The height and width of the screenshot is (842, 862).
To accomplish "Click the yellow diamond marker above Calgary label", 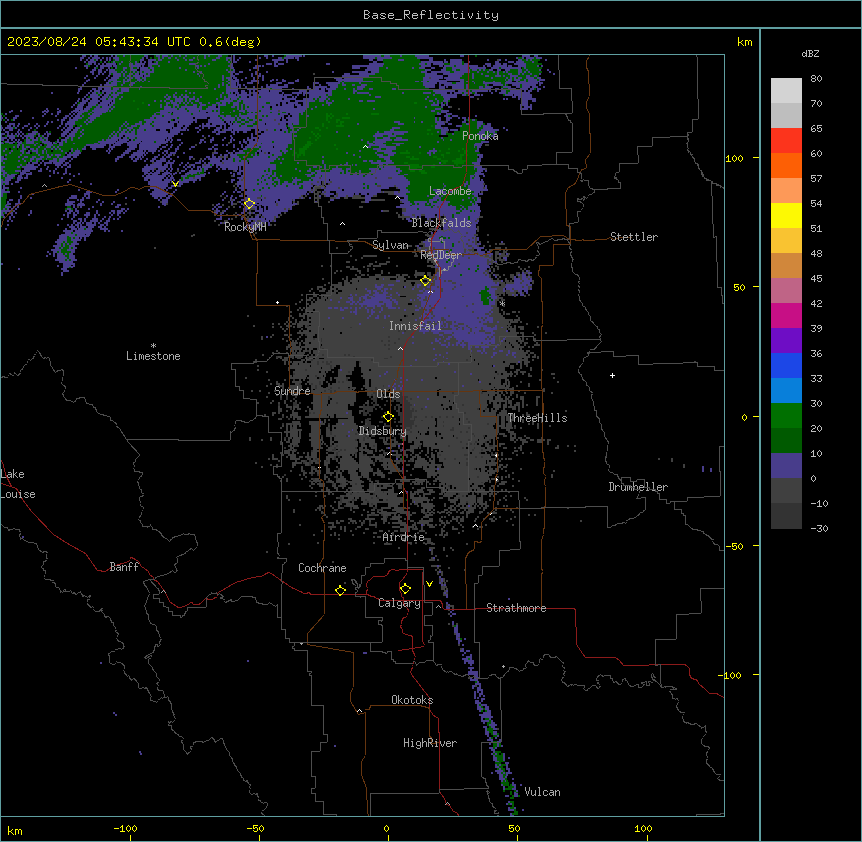I will pyautogui.click(x=405, y=589).
